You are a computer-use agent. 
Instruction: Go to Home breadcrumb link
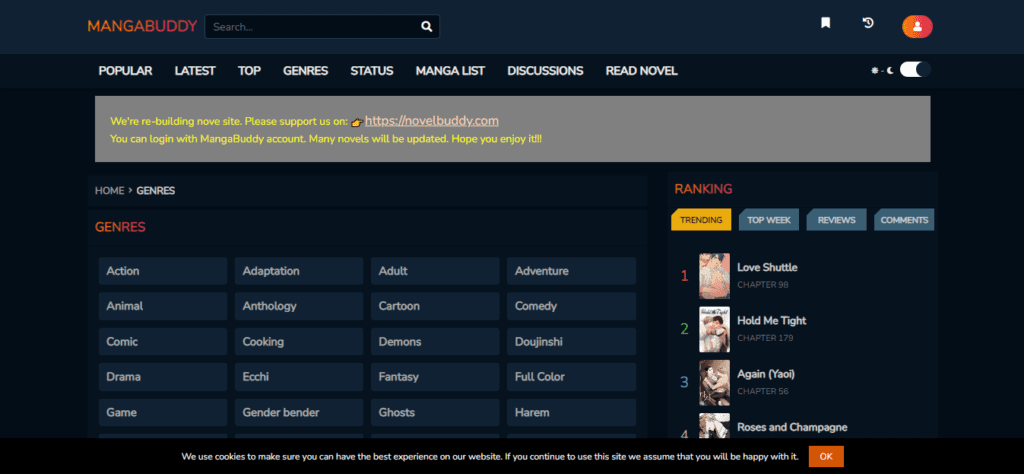(x=109, y=191)
